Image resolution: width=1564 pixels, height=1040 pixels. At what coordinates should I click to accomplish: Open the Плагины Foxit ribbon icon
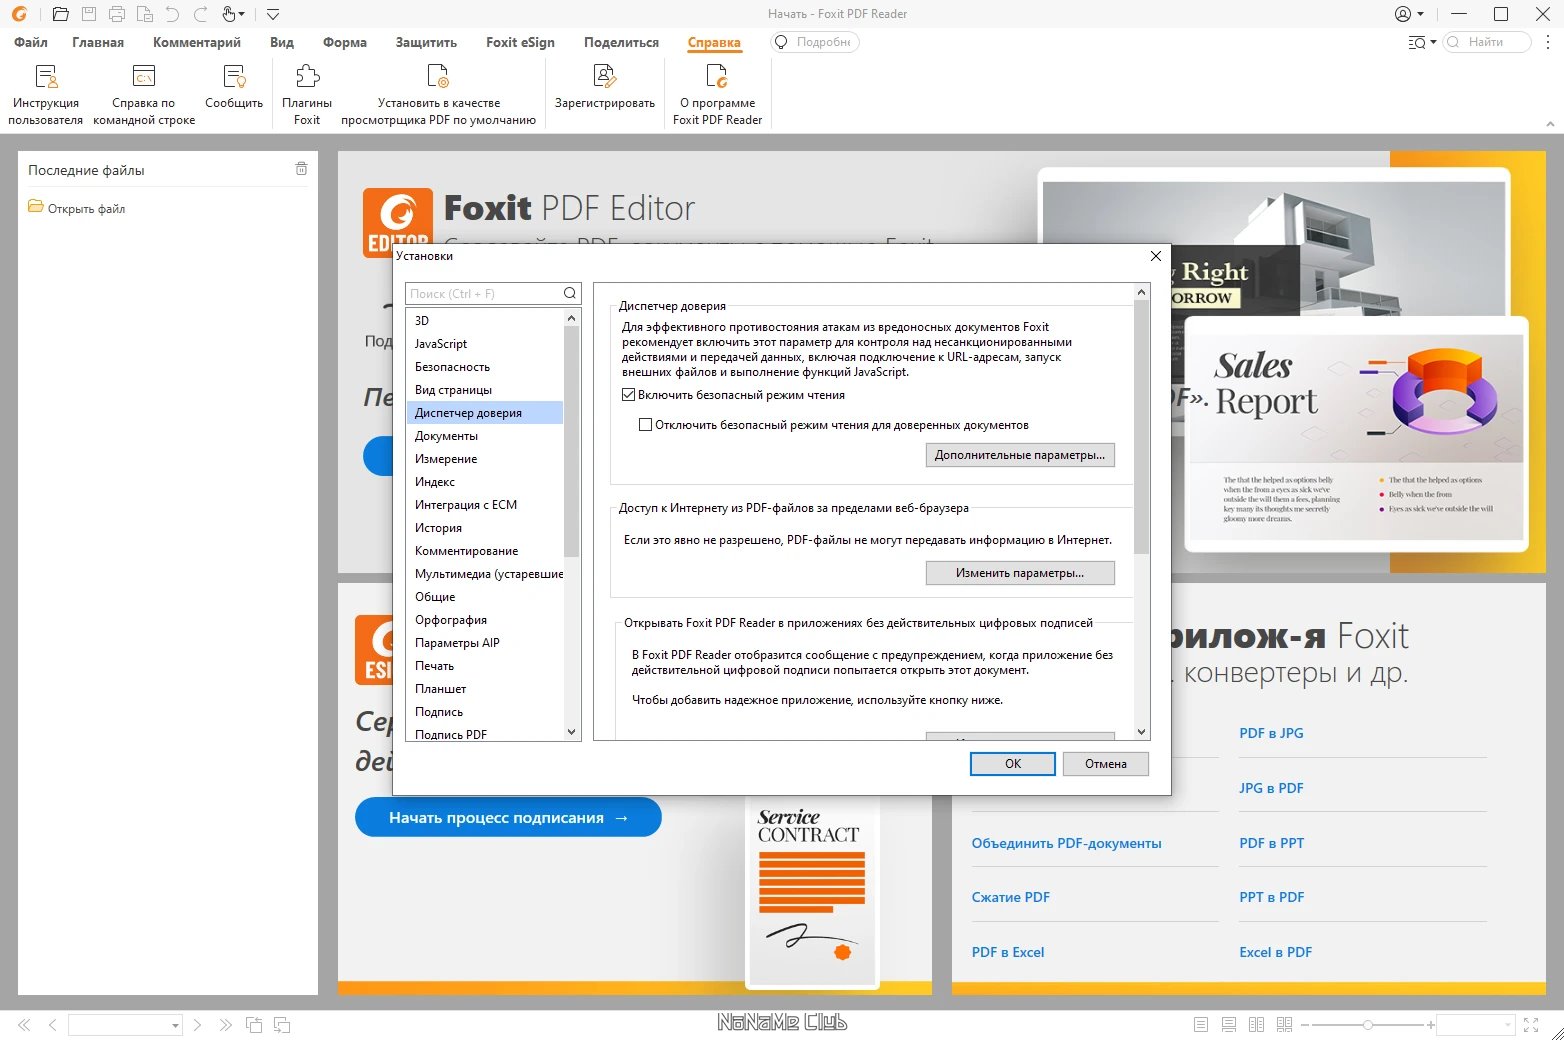(x=306, y=92)
